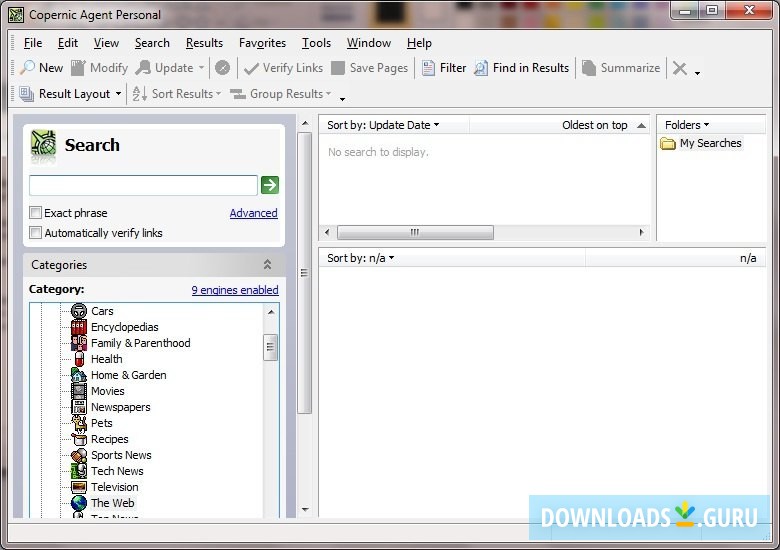Open the Tools menu
780x550 pixels.
pyautogui.click(x=316, y=43)
